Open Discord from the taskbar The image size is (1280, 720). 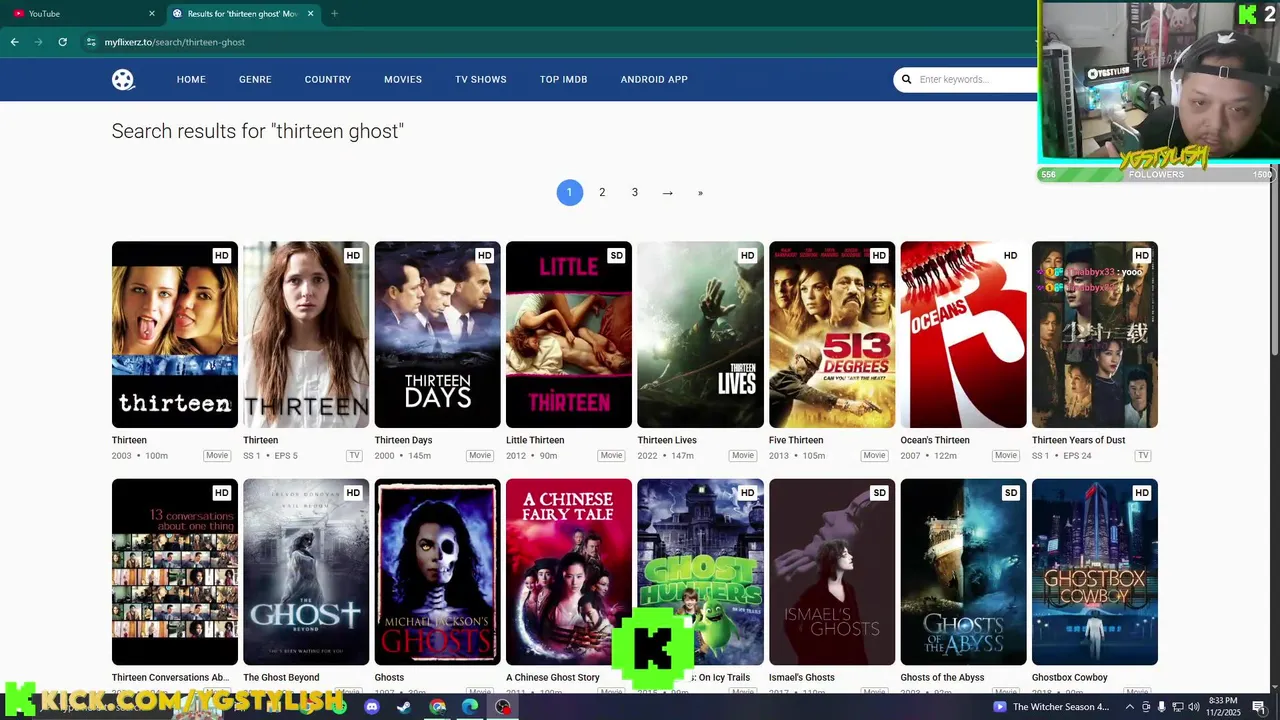[372, 707]
